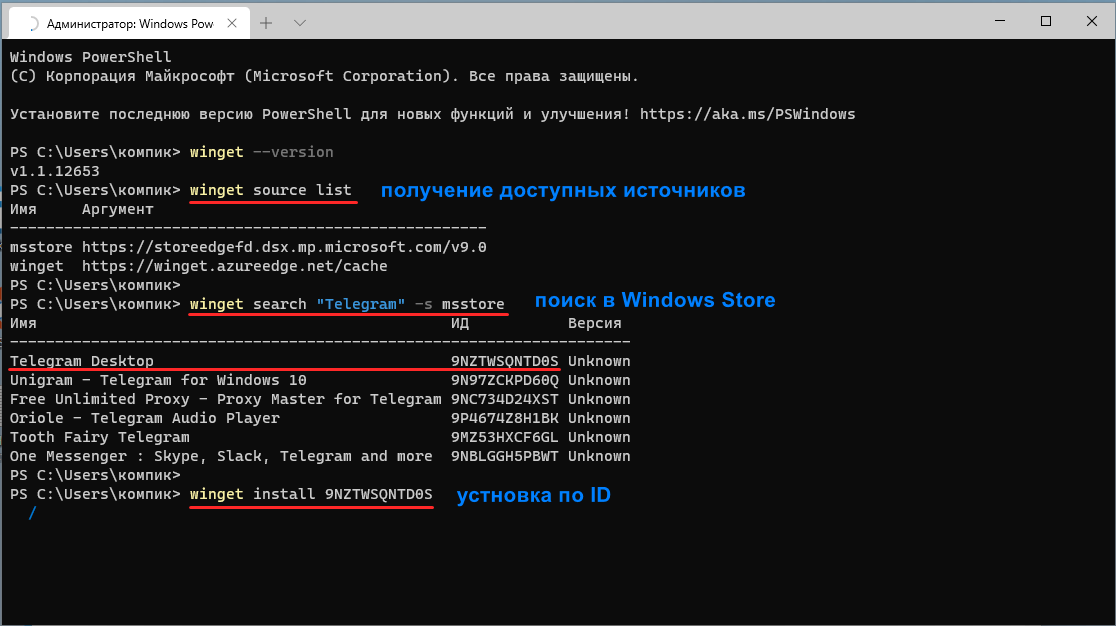Image resolution: width=1116 pixels, height=626 pixels.
Task: Click the Oriole - Telegram Audio Player entry
Action: (x=144, y=418)
